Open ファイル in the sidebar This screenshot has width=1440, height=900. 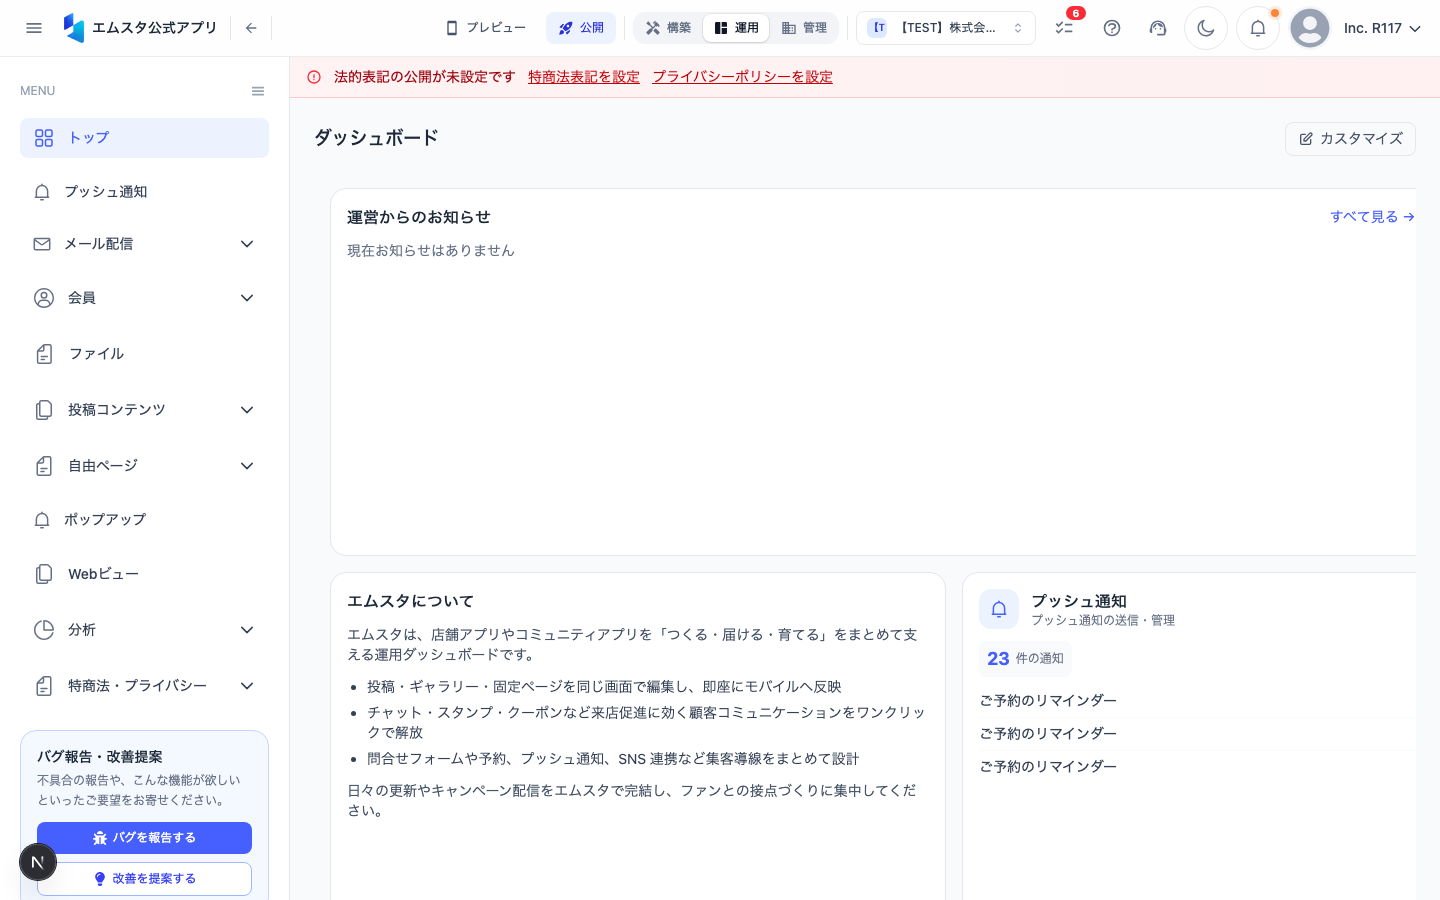click(x=144, y=354)
